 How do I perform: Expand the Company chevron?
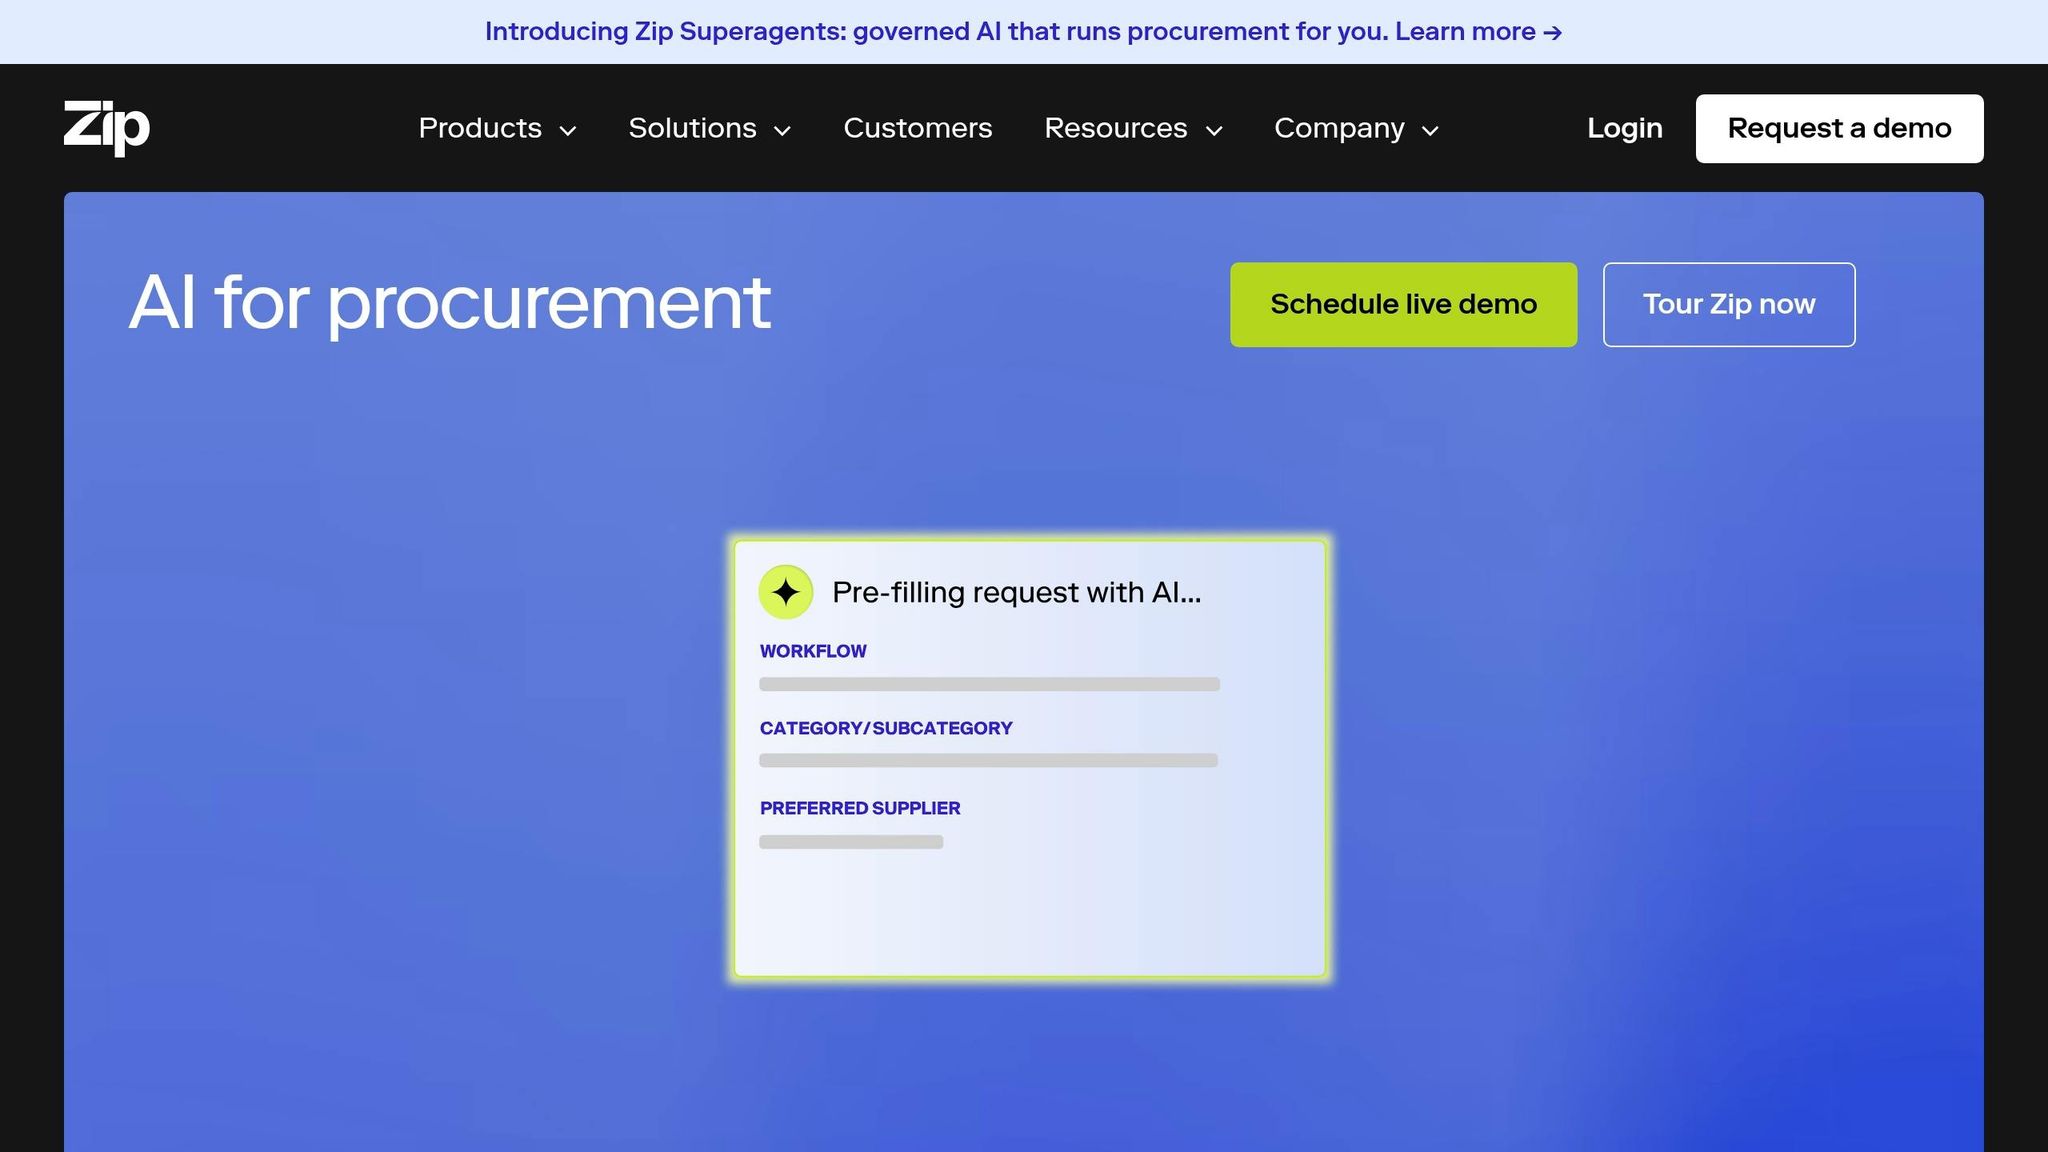click(x=1430, y=131)
